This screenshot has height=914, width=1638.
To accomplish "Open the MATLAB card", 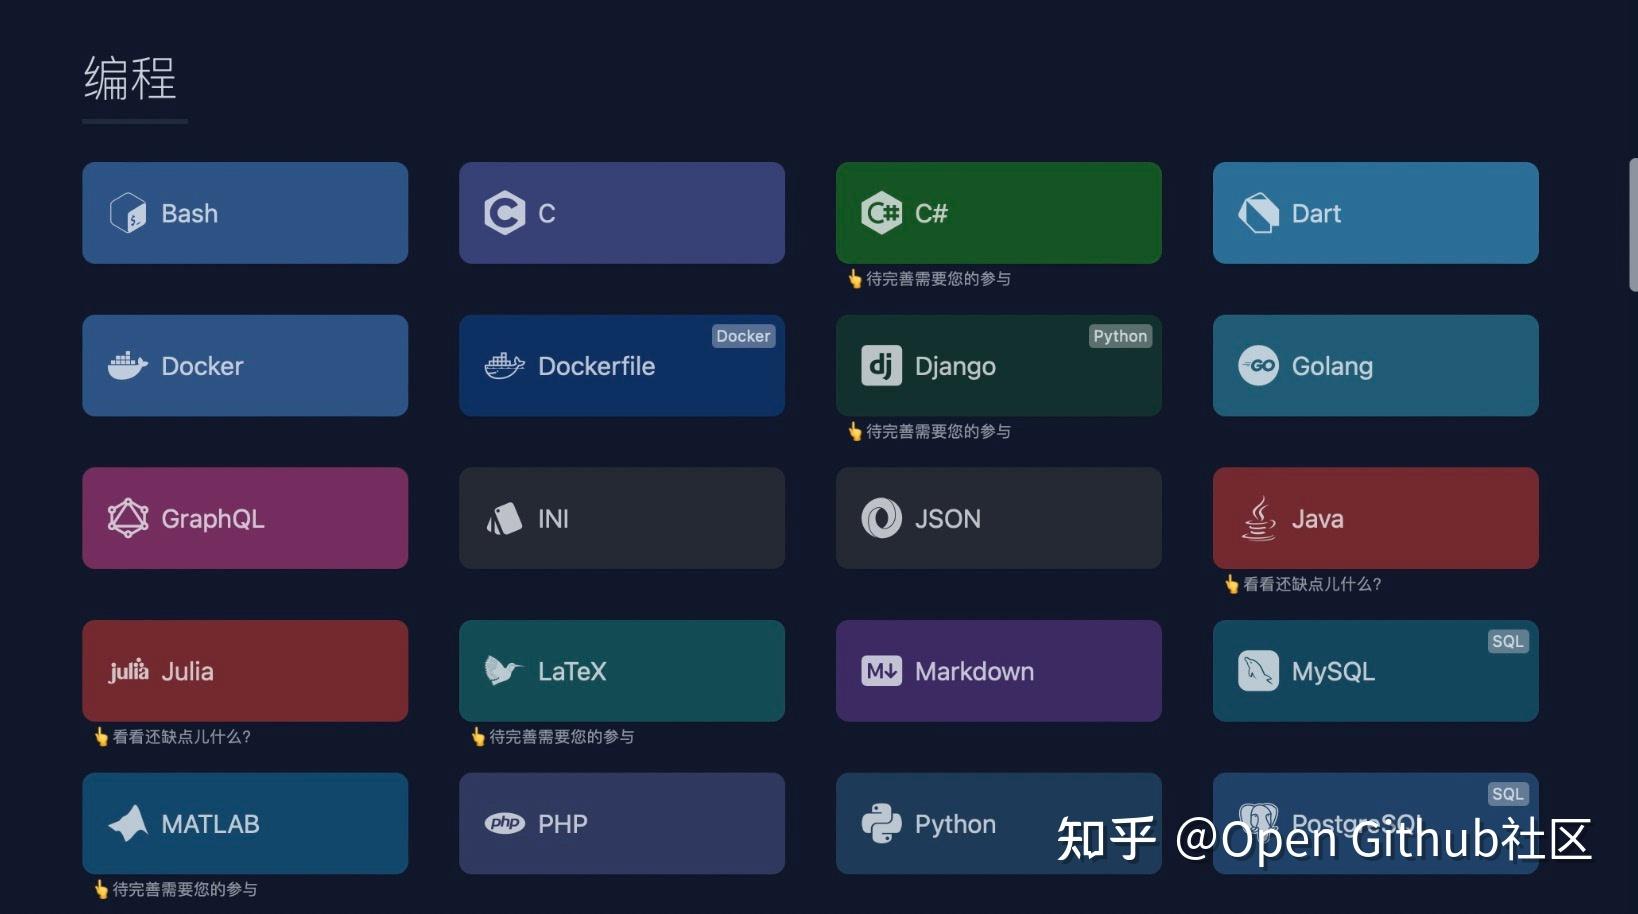I will pyautogui.click(x=245, y=823).
